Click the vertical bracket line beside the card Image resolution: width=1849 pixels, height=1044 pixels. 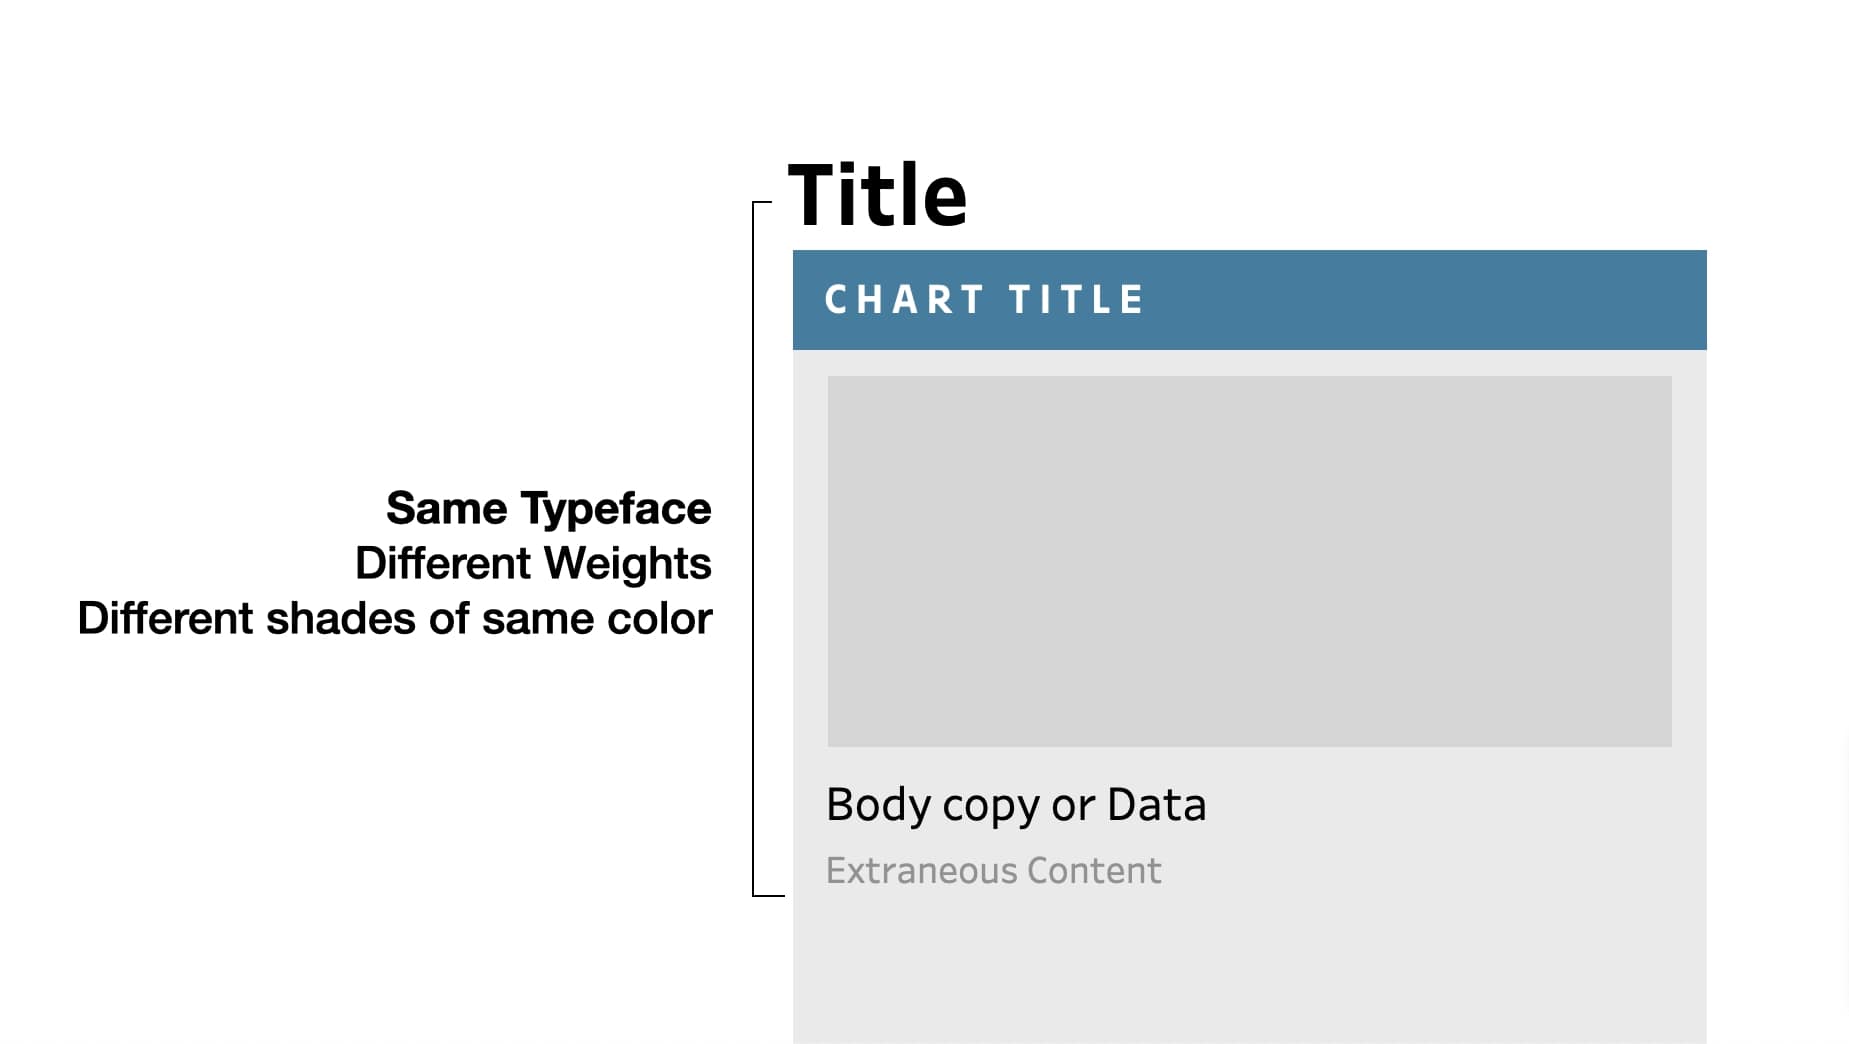point(753,550)
